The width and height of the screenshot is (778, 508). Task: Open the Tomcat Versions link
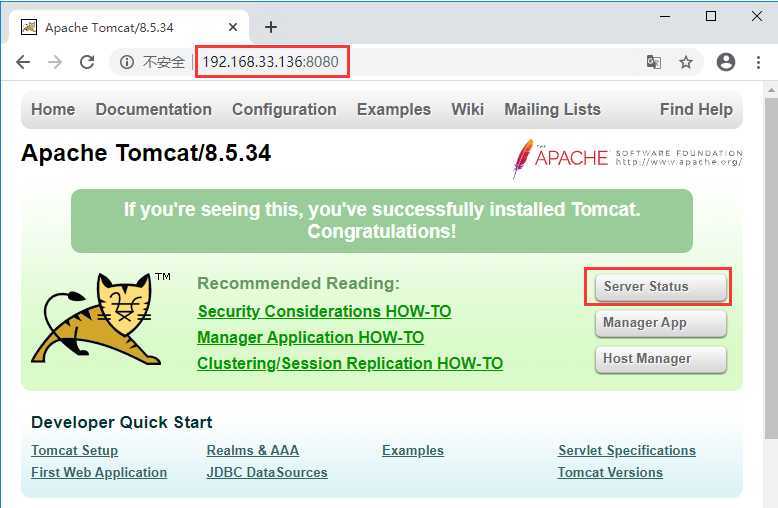(610, 472)
